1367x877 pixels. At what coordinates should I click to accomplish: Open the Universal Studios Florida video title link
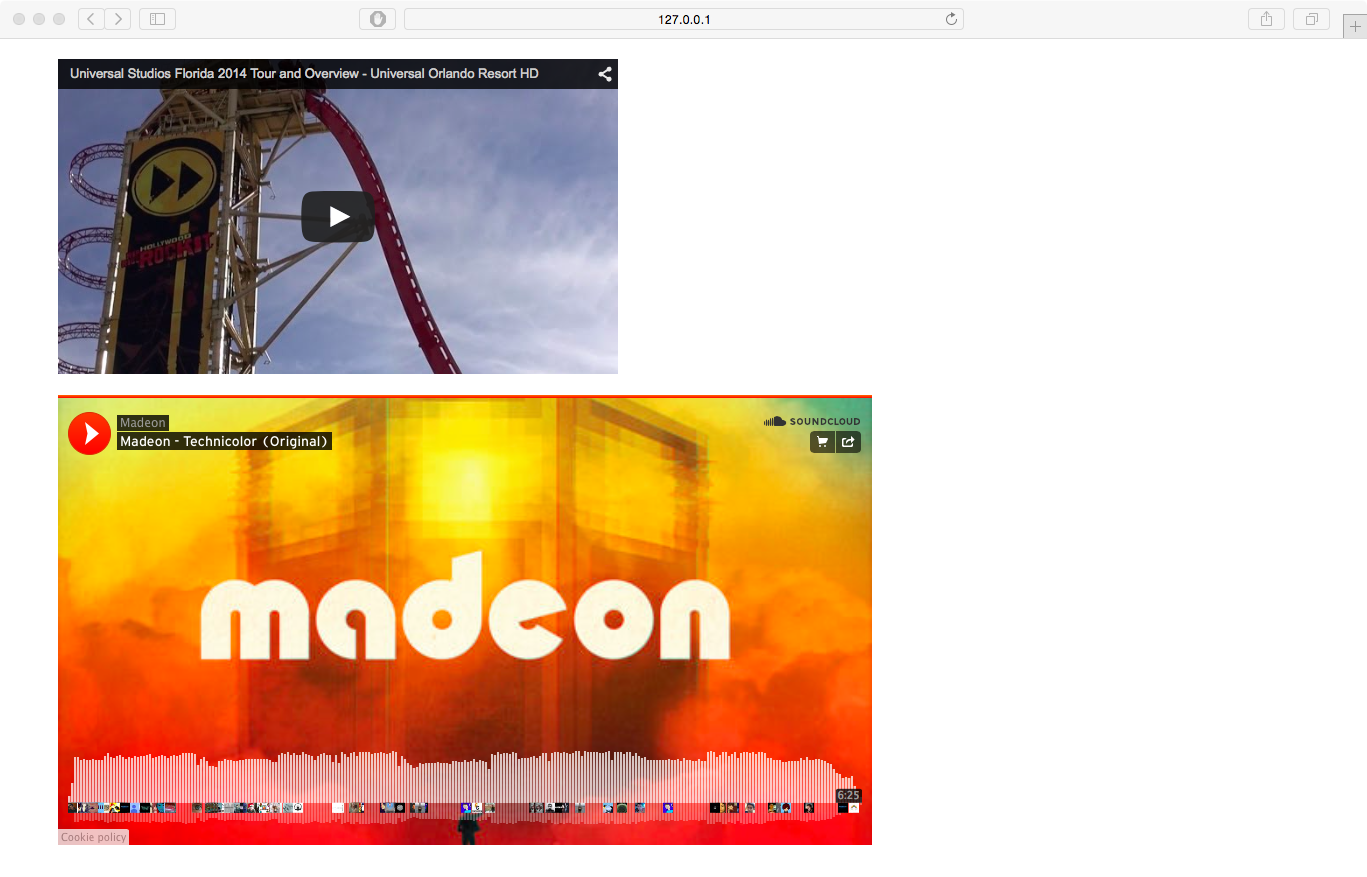304,74
